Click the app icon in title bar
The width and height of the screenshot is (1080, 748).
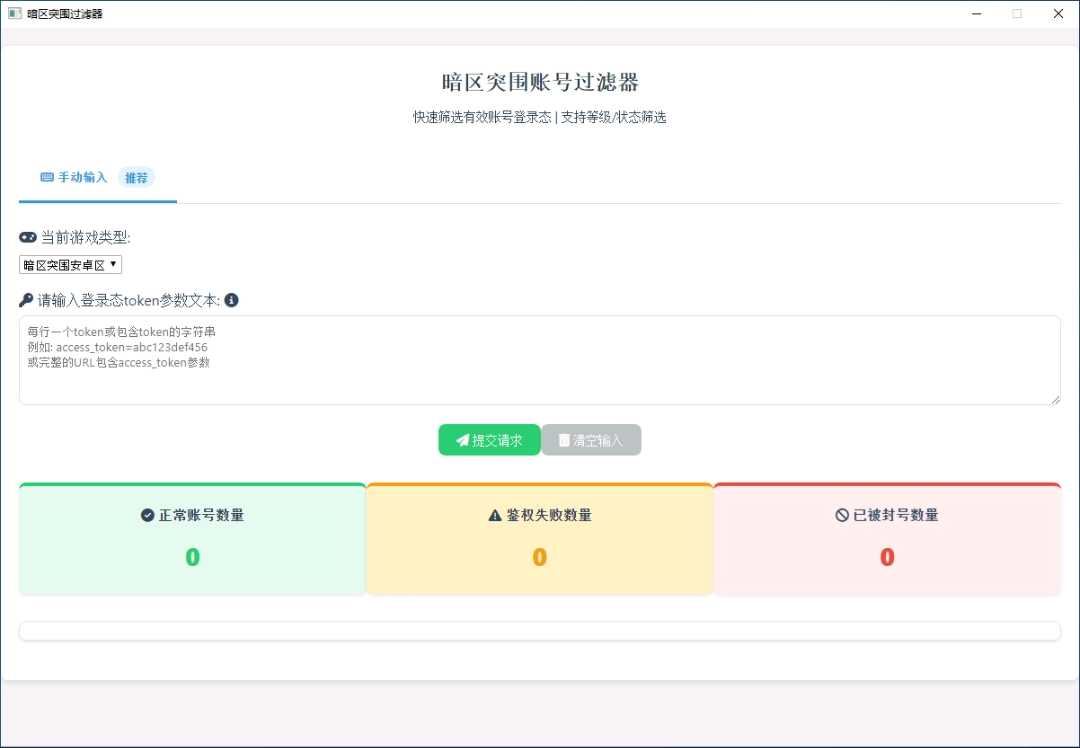point(14,13)
